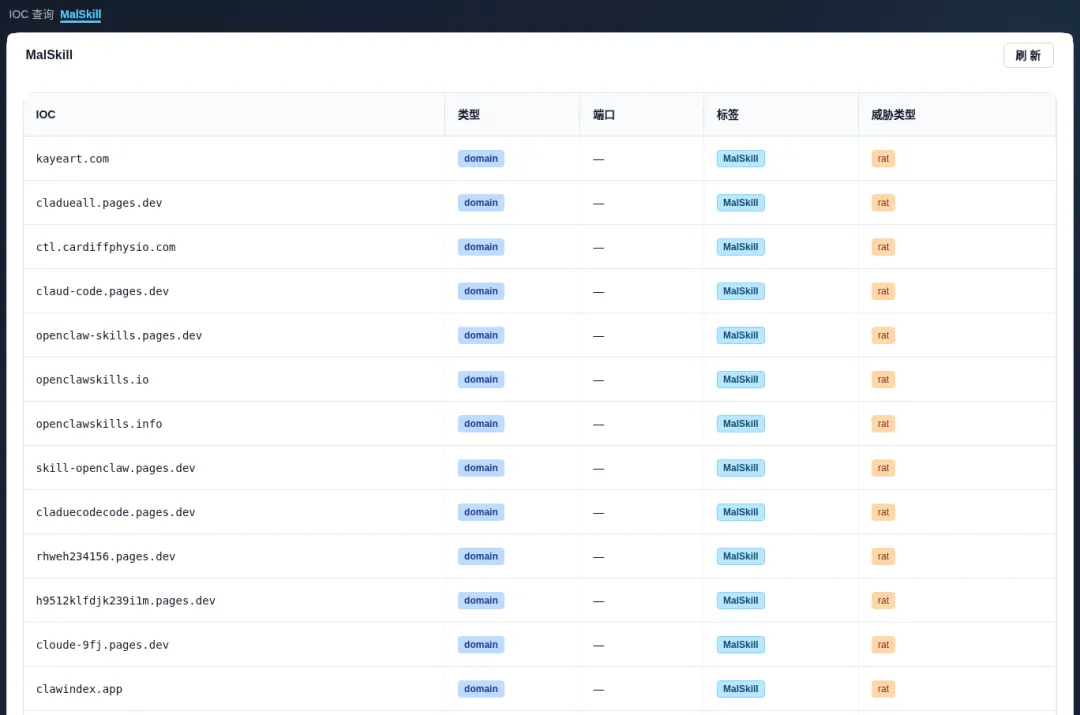Viewport: 1080px width, 715px height.
Task: Click the skill-openclaw.pages.dev entry
Action: pos(116,468)
